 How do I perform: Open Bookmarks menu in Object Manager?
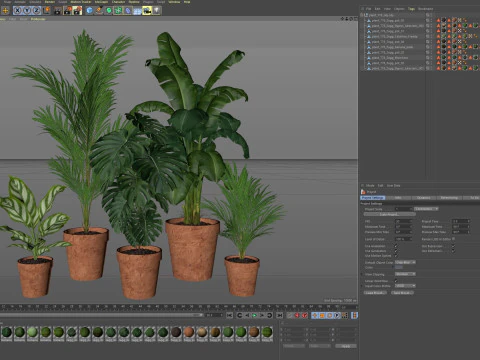click(426, 9)
